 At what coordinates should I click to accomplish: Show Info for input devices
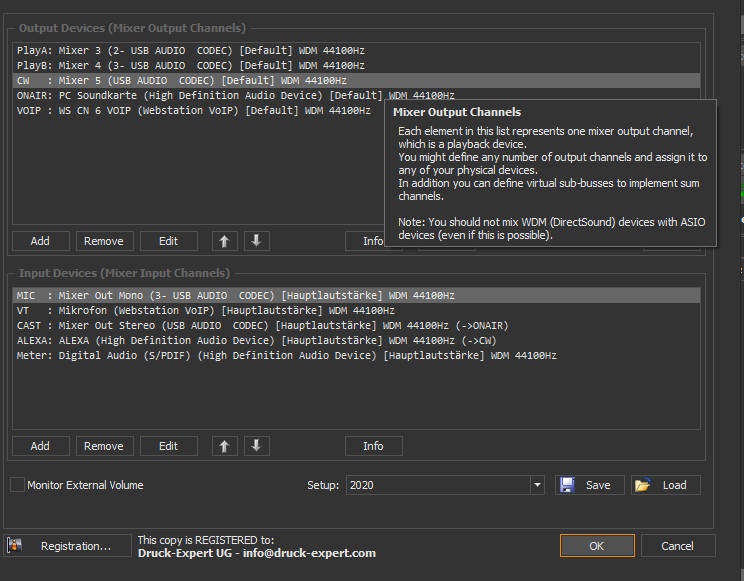[374, 446]
